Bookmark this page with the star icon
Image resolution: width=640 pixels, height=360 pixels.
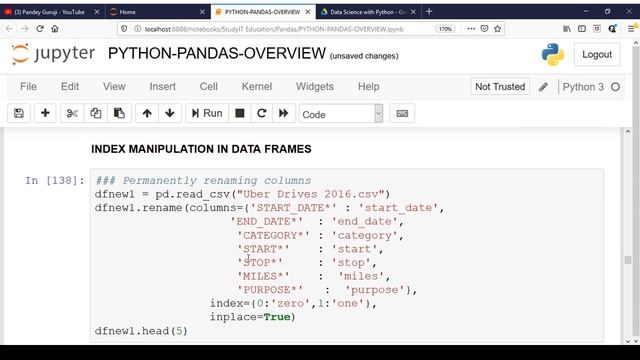498,29
